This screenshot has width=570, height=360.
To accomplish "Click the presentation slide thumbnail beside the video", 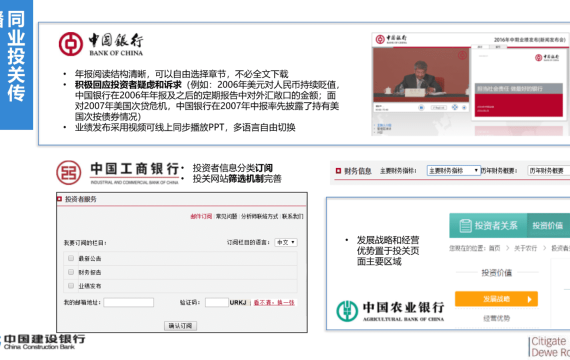I will tap(519, 84).
